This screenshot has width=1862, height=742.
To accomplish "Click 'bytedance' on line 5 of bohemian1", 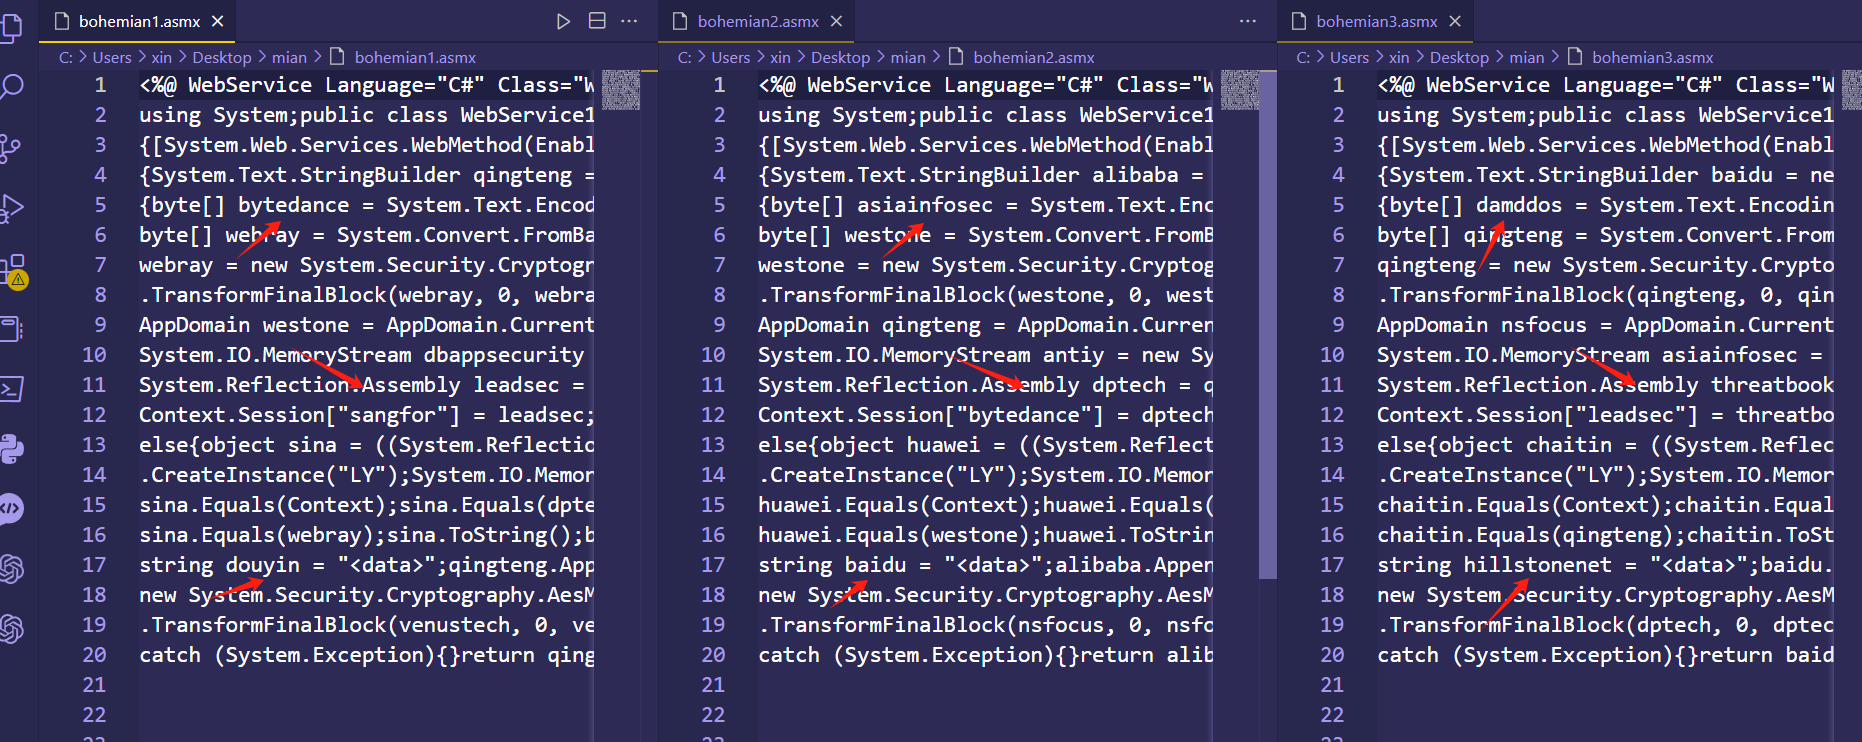I will [x=294, y=205].
